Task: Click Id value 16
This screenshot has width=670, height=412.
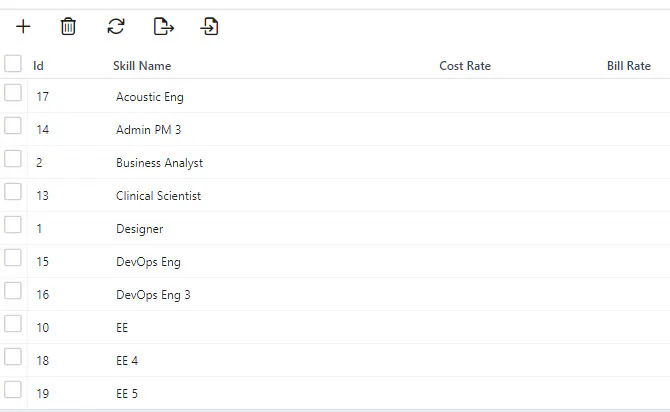Action: point(43,294)
